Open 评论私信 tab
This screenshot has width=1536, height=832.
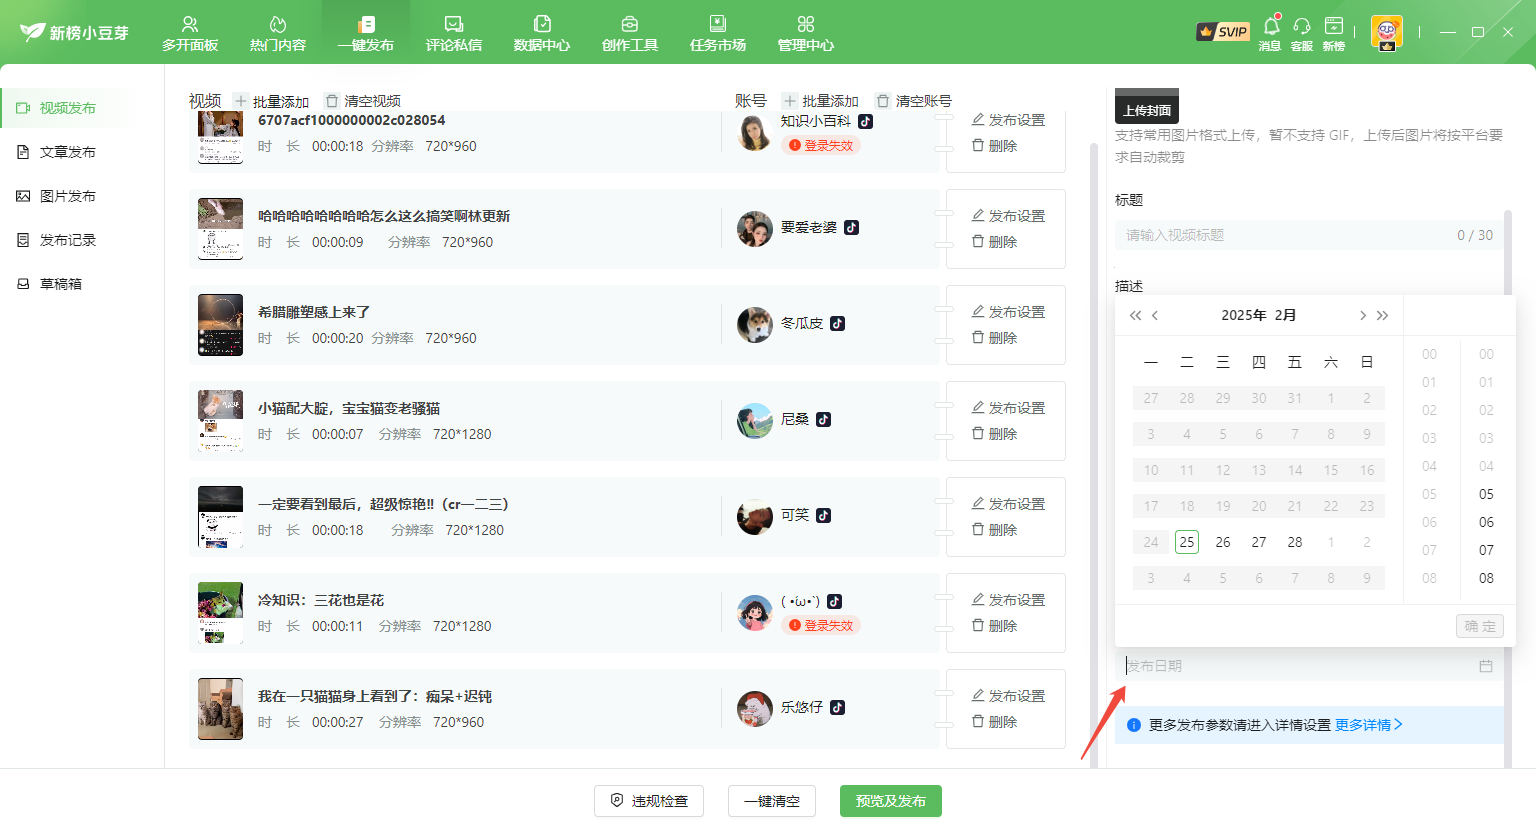454,33
